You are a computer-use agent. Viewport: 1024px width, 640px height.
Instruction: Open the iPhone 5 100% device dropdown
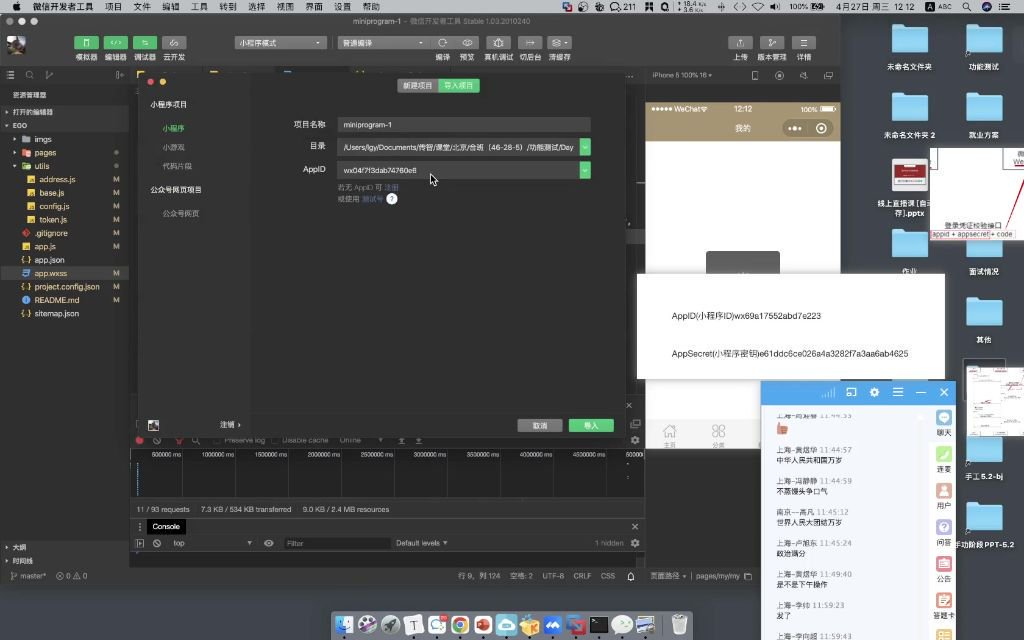[x=682, y=75]
